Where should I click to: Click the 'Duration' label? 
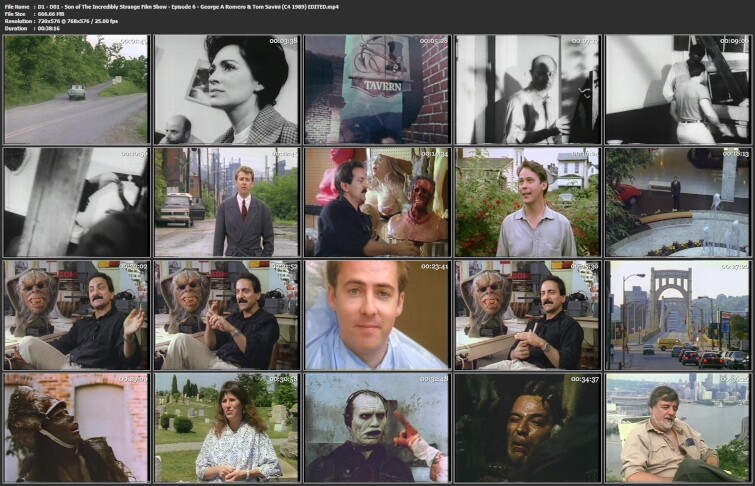16,28
